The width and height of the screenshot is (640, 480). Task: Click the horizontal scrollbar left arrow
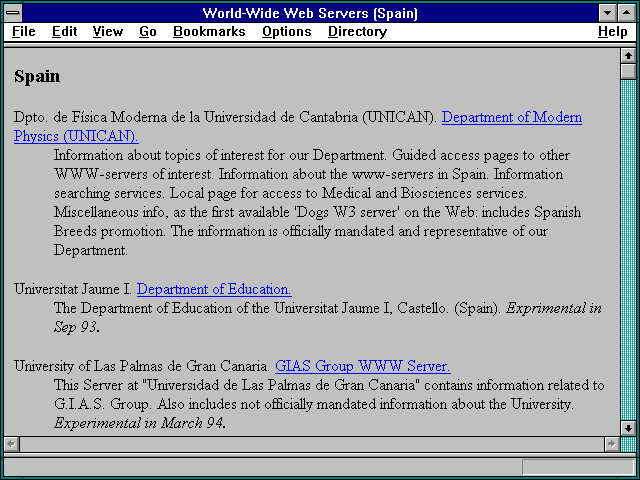11,444
